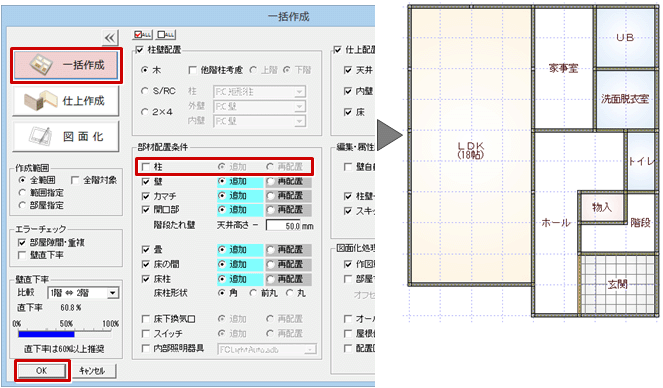
Task: Expand the 柱 RC column type dropdown
Action: point(260,92)
